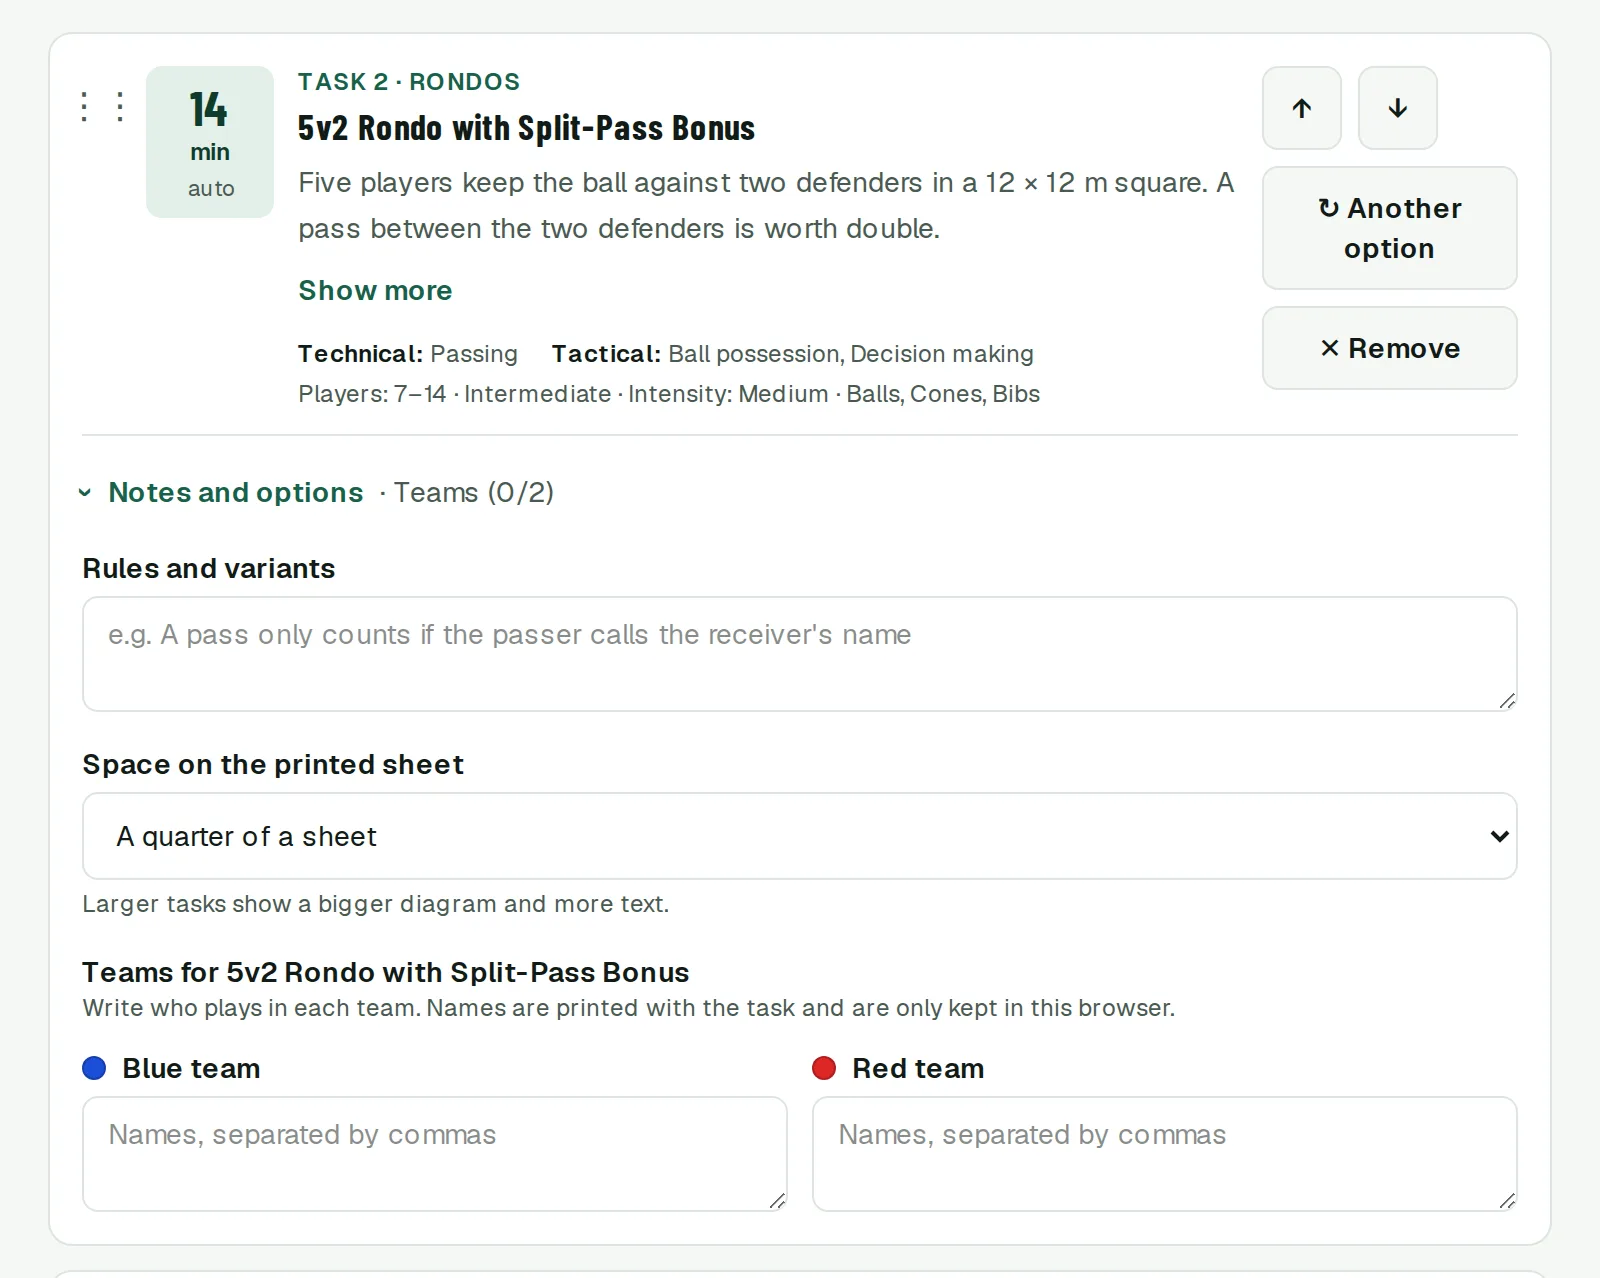The height and width of the screenshot is (1278, 1600).
Task: Focus the Rules and variants text area
Action: click(x=799, y=654)
